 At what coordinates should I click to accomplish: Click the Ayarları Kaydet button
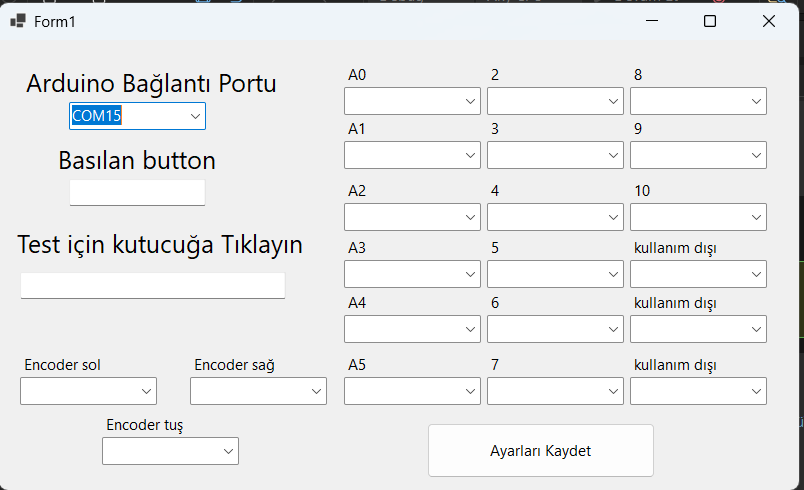coord(541,451)
